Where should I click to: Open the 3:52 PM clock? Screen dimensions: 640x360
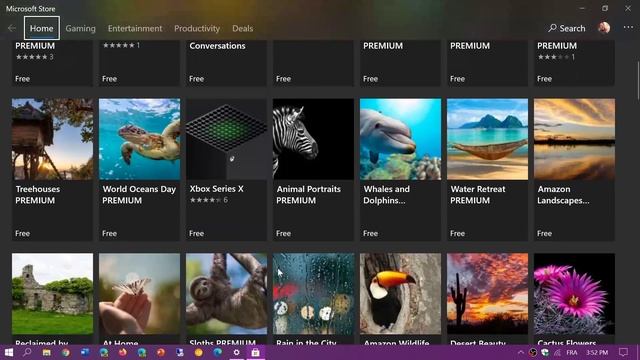597,352
